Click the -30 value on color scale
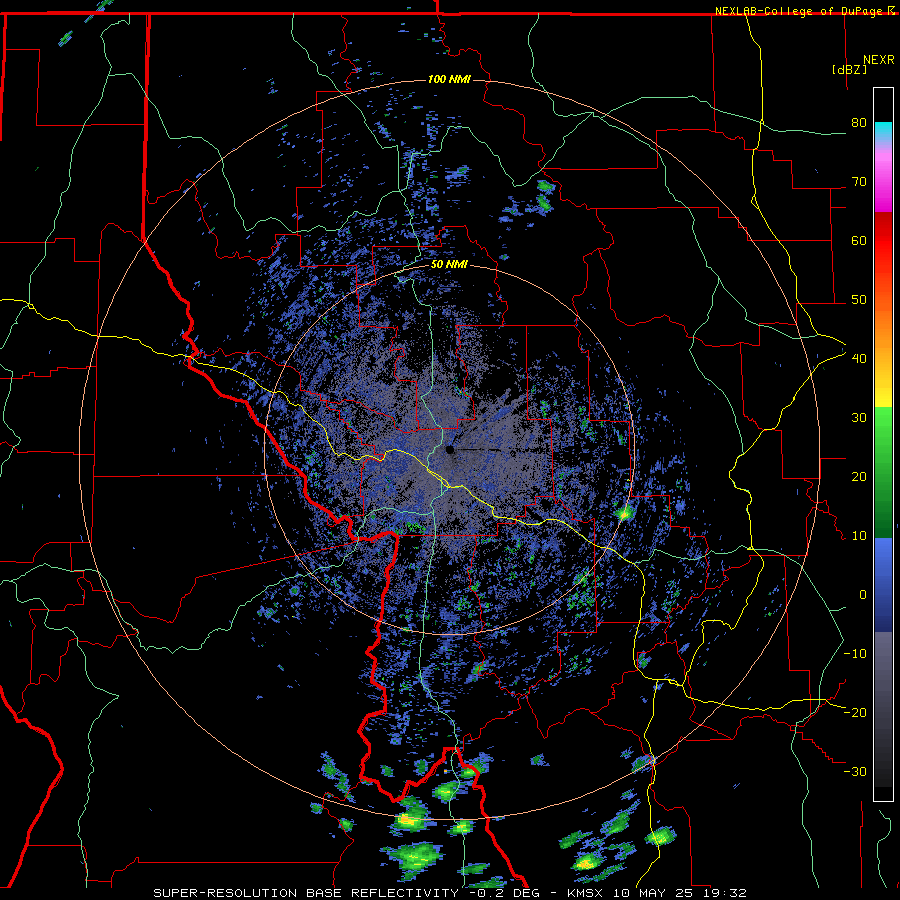This screenshot has width=900, height=900. (855, 771)
